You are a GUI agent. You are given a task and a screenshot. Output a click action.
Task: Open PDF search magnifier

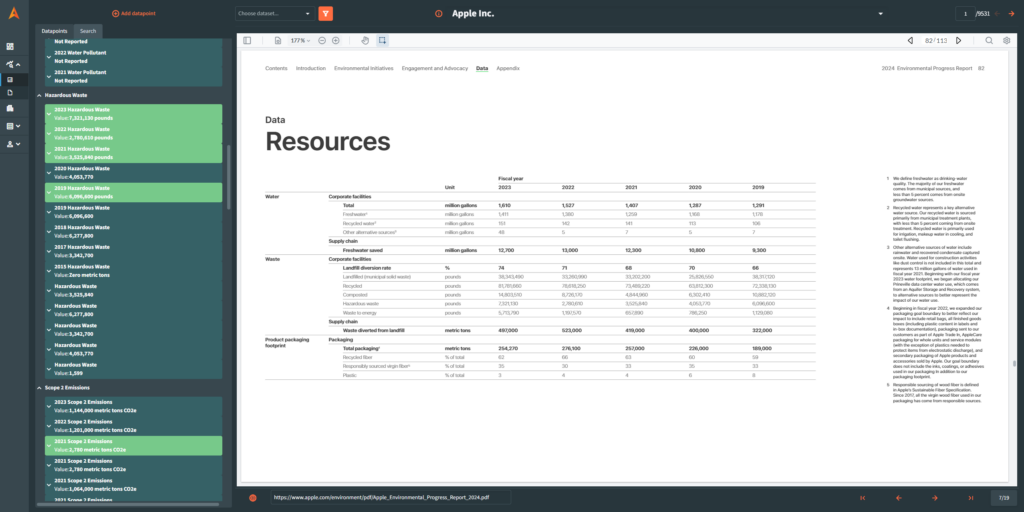[990, 40]
